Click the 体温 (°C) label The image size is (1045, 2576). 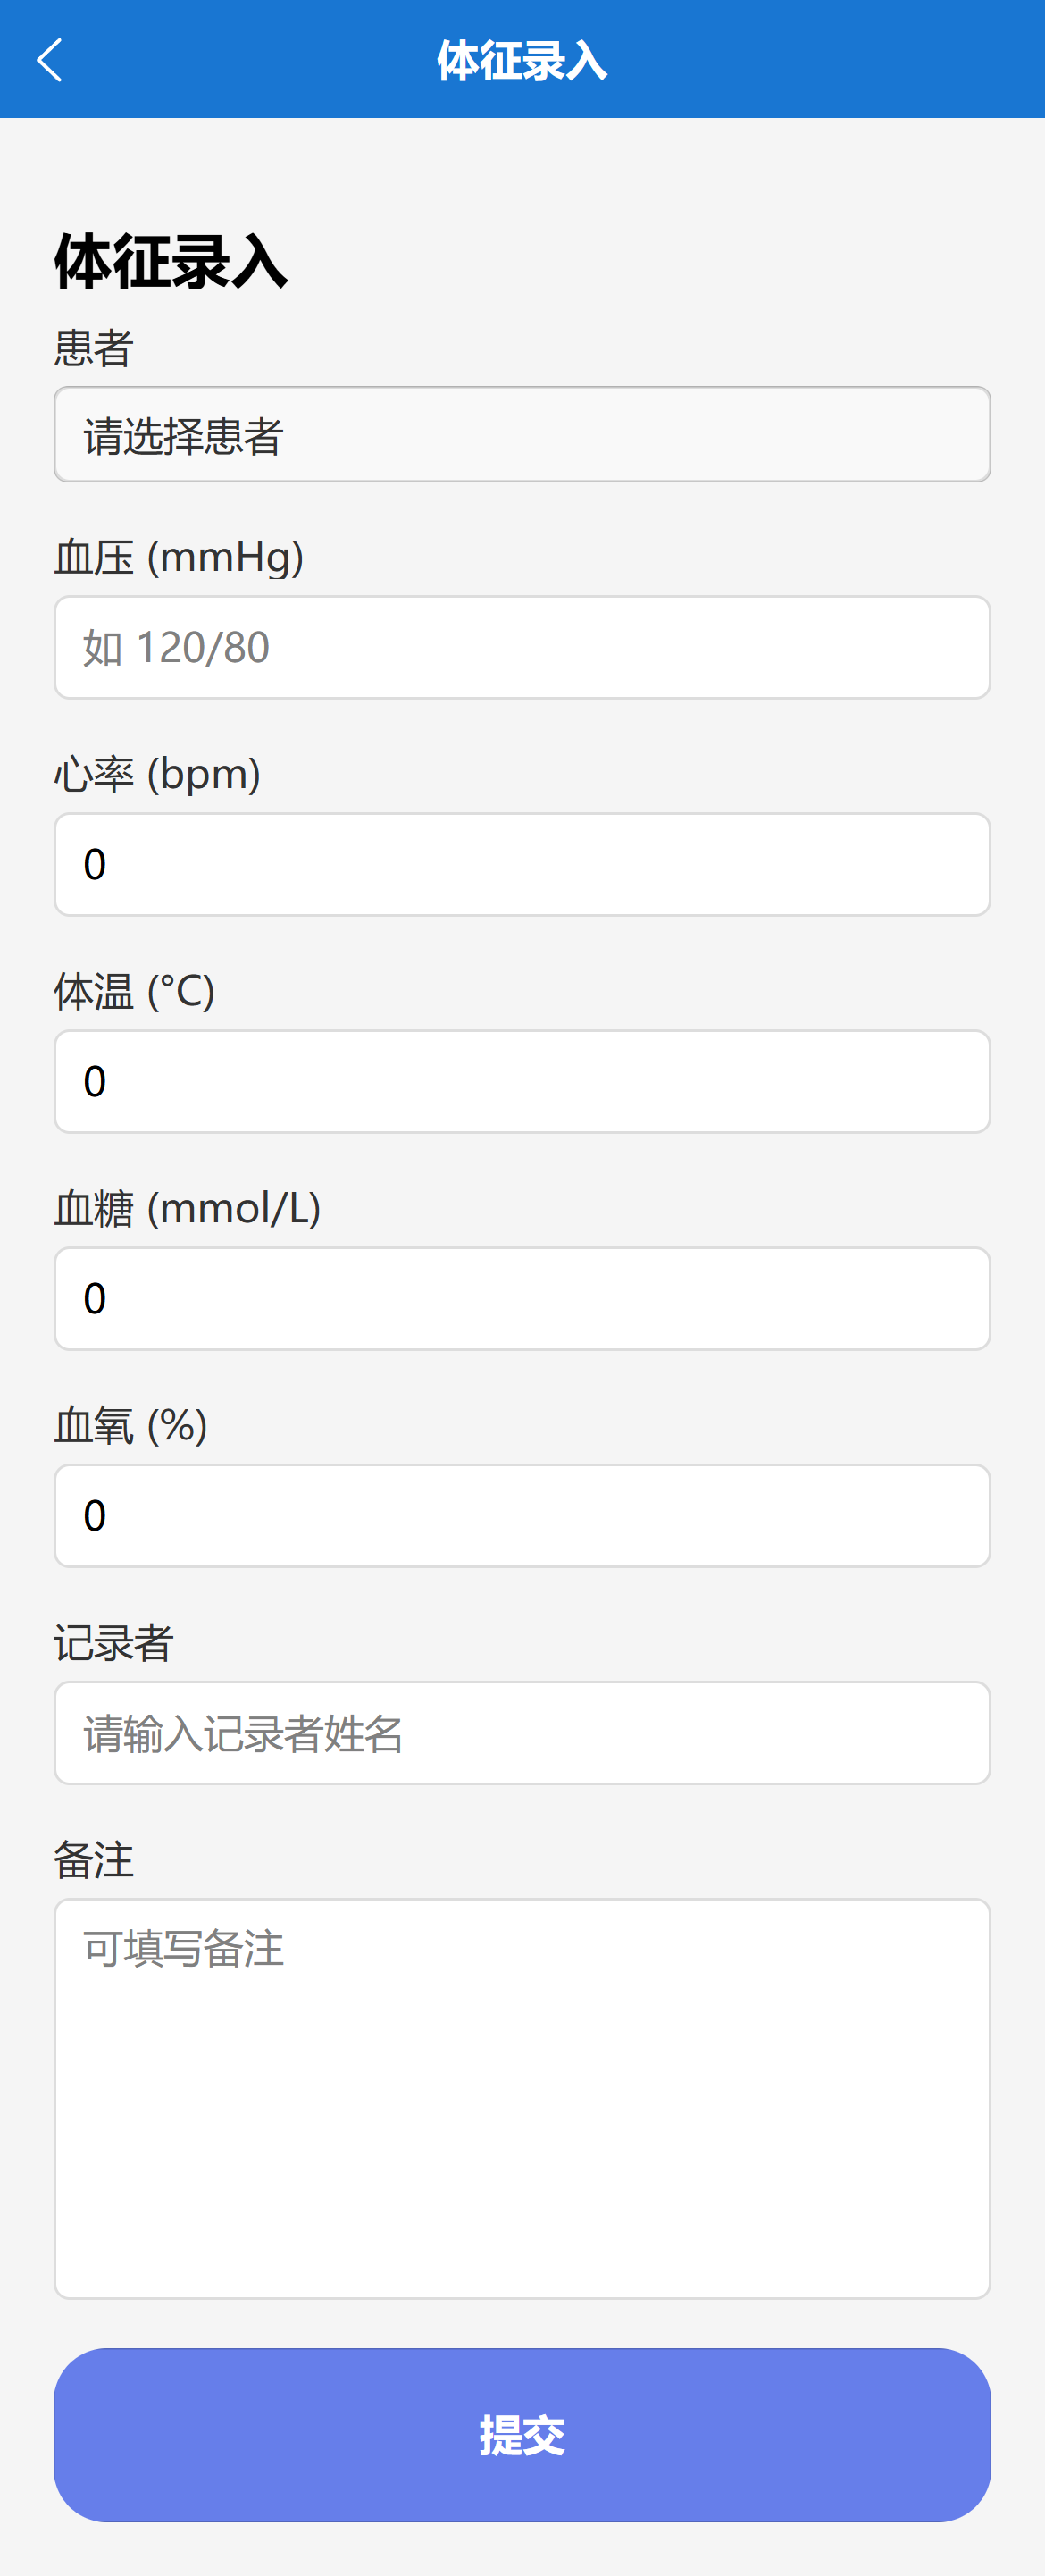coord(134,991)
